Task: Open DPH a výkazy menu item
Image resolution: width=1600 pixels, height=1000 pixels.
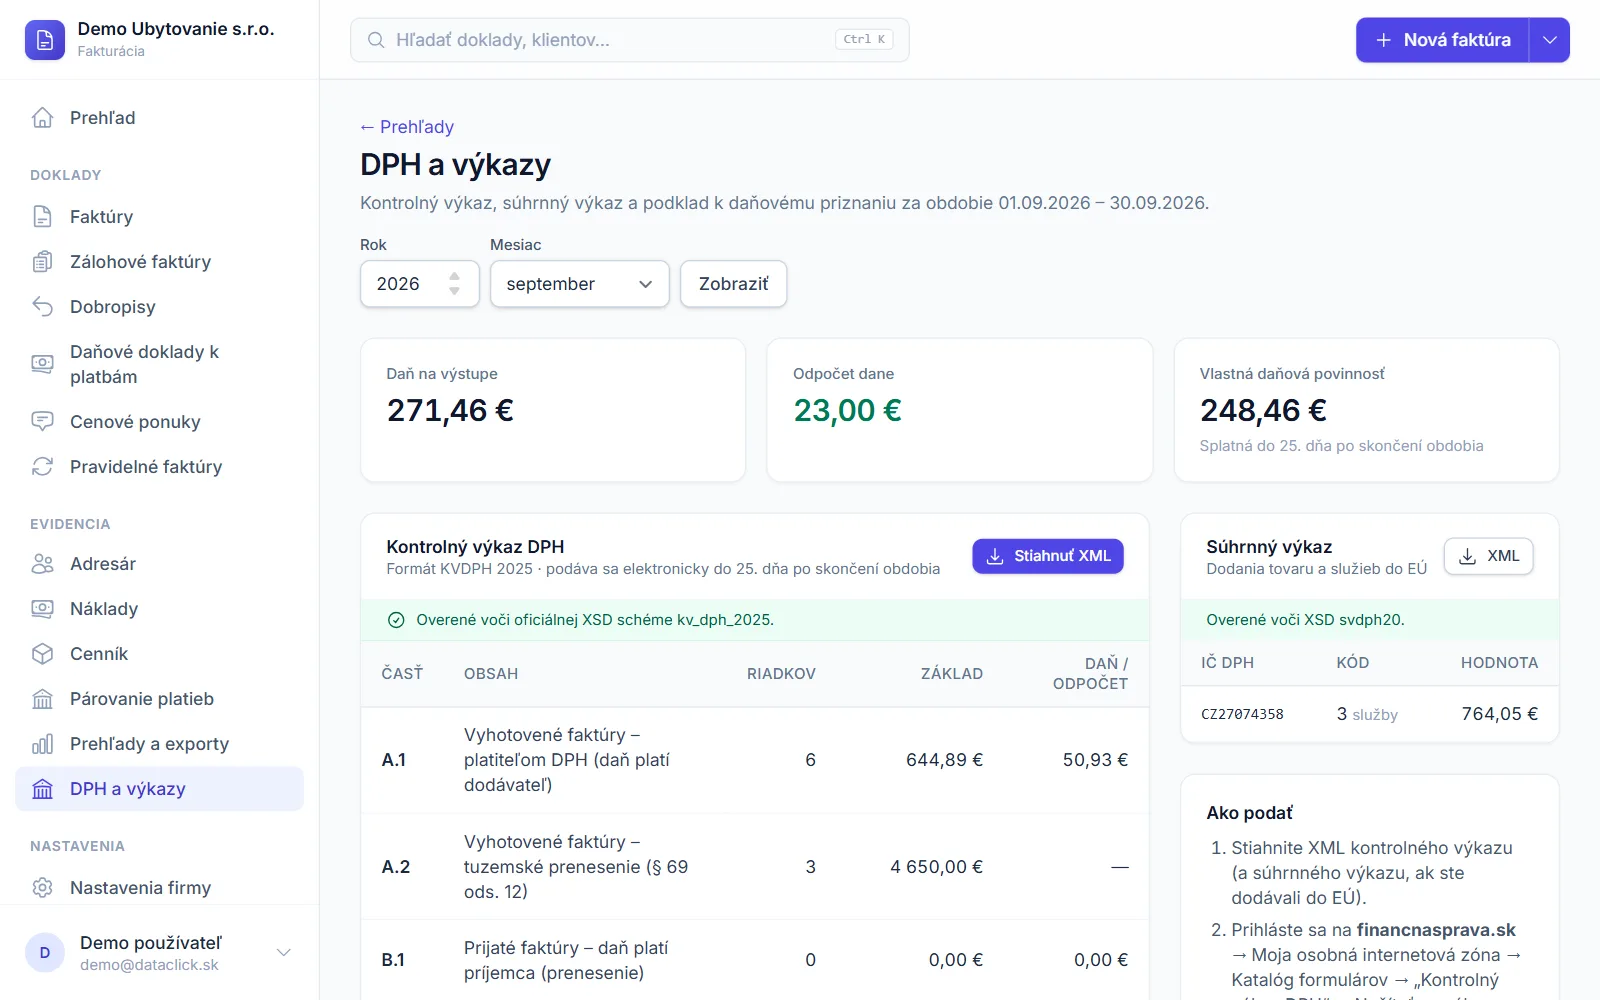Action: coord(160,789)
